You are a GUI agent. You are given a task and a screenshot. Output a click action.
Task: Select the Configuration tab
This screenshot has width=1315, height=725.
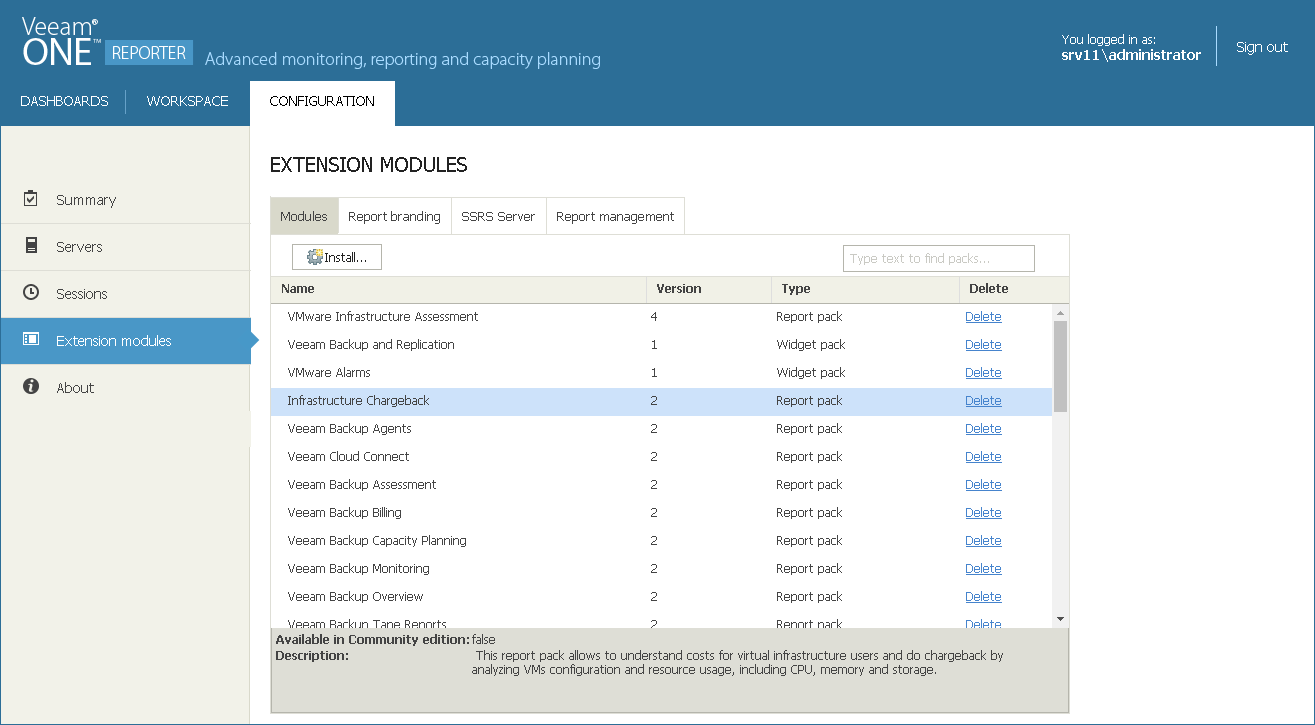click(322, 102)
